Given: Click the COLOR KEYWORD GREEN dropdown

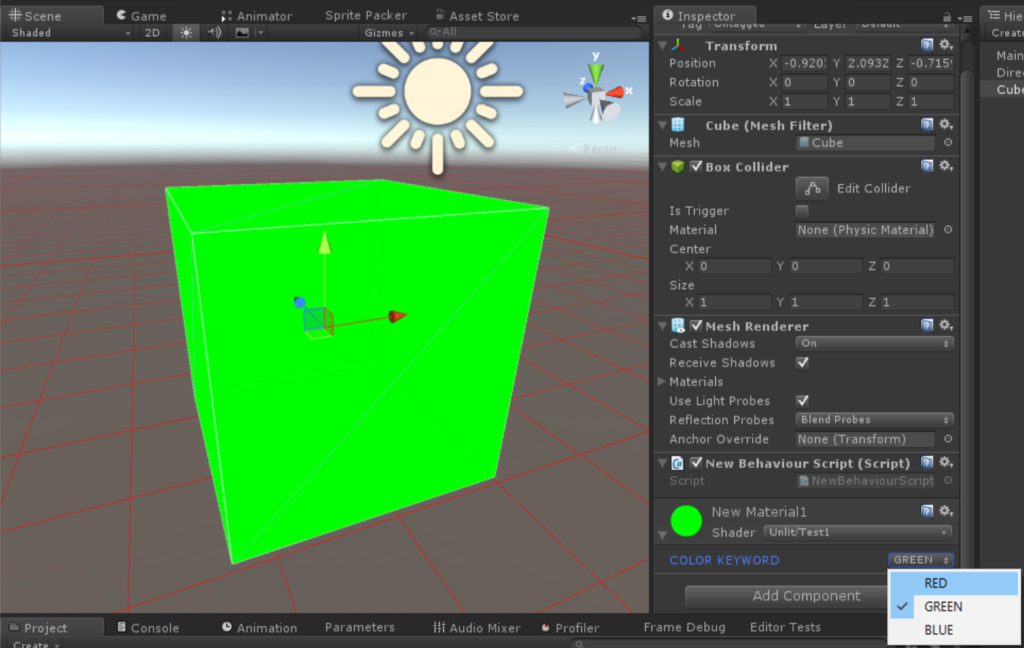Looking at the screenshot, I should (921, 560).
